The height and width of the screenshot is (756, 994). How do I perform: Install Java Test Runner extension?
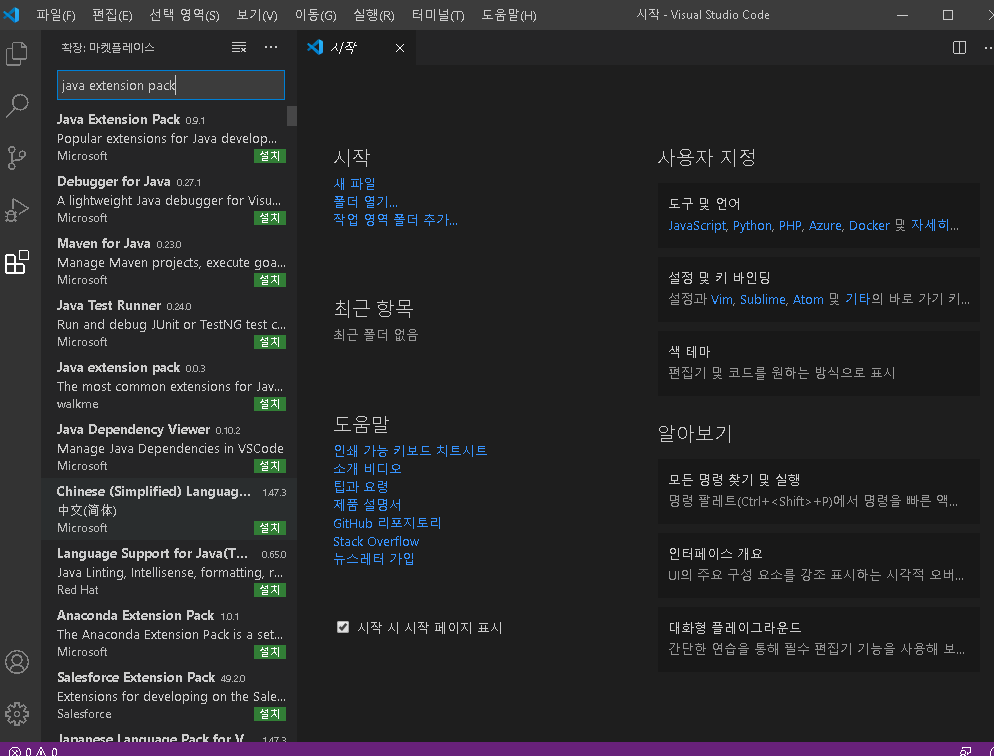269,342
